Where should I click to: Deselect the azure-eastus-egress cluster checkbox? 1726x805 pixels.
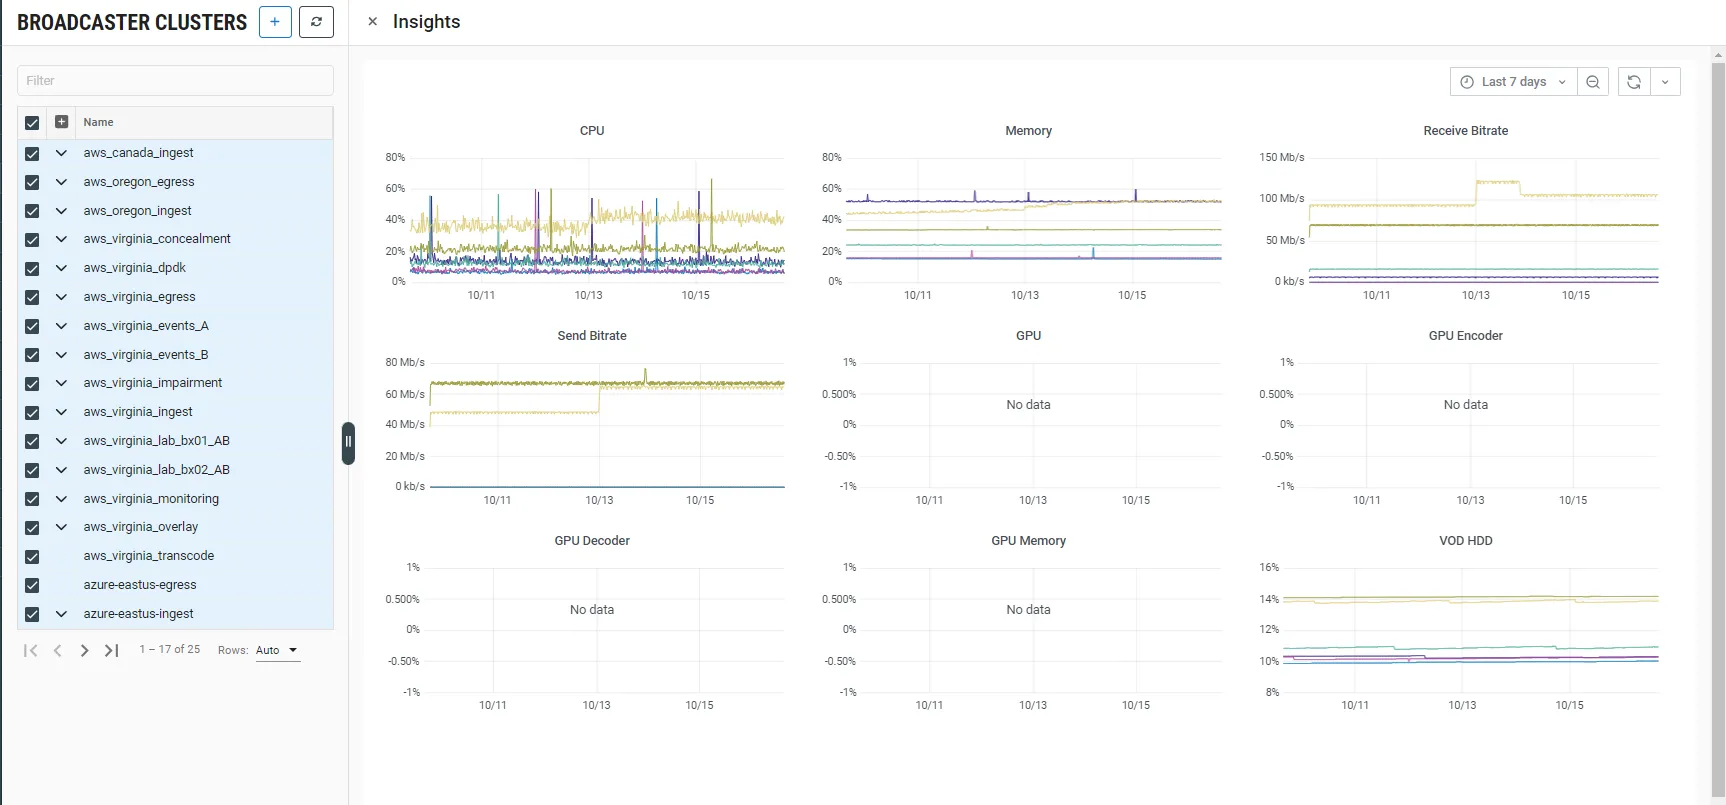coord(32,586)
